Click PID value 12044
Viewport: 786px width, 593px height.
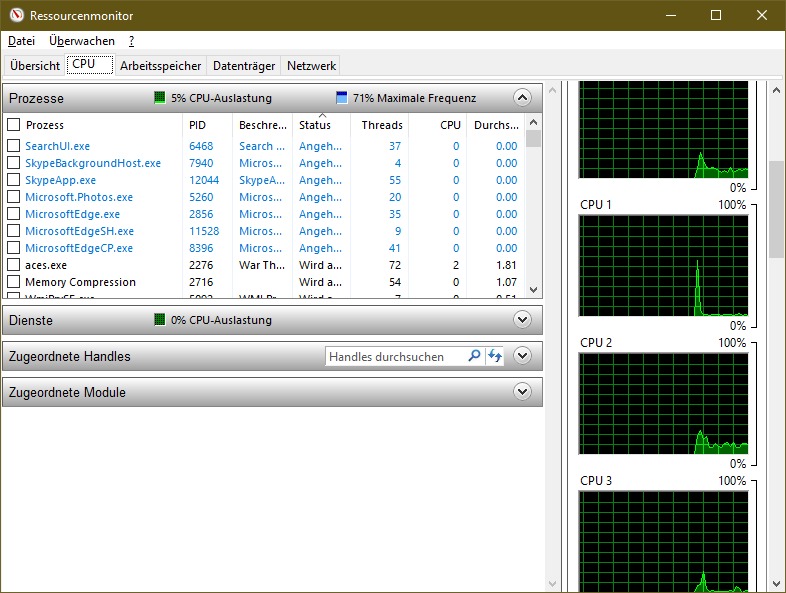[204, 180]
